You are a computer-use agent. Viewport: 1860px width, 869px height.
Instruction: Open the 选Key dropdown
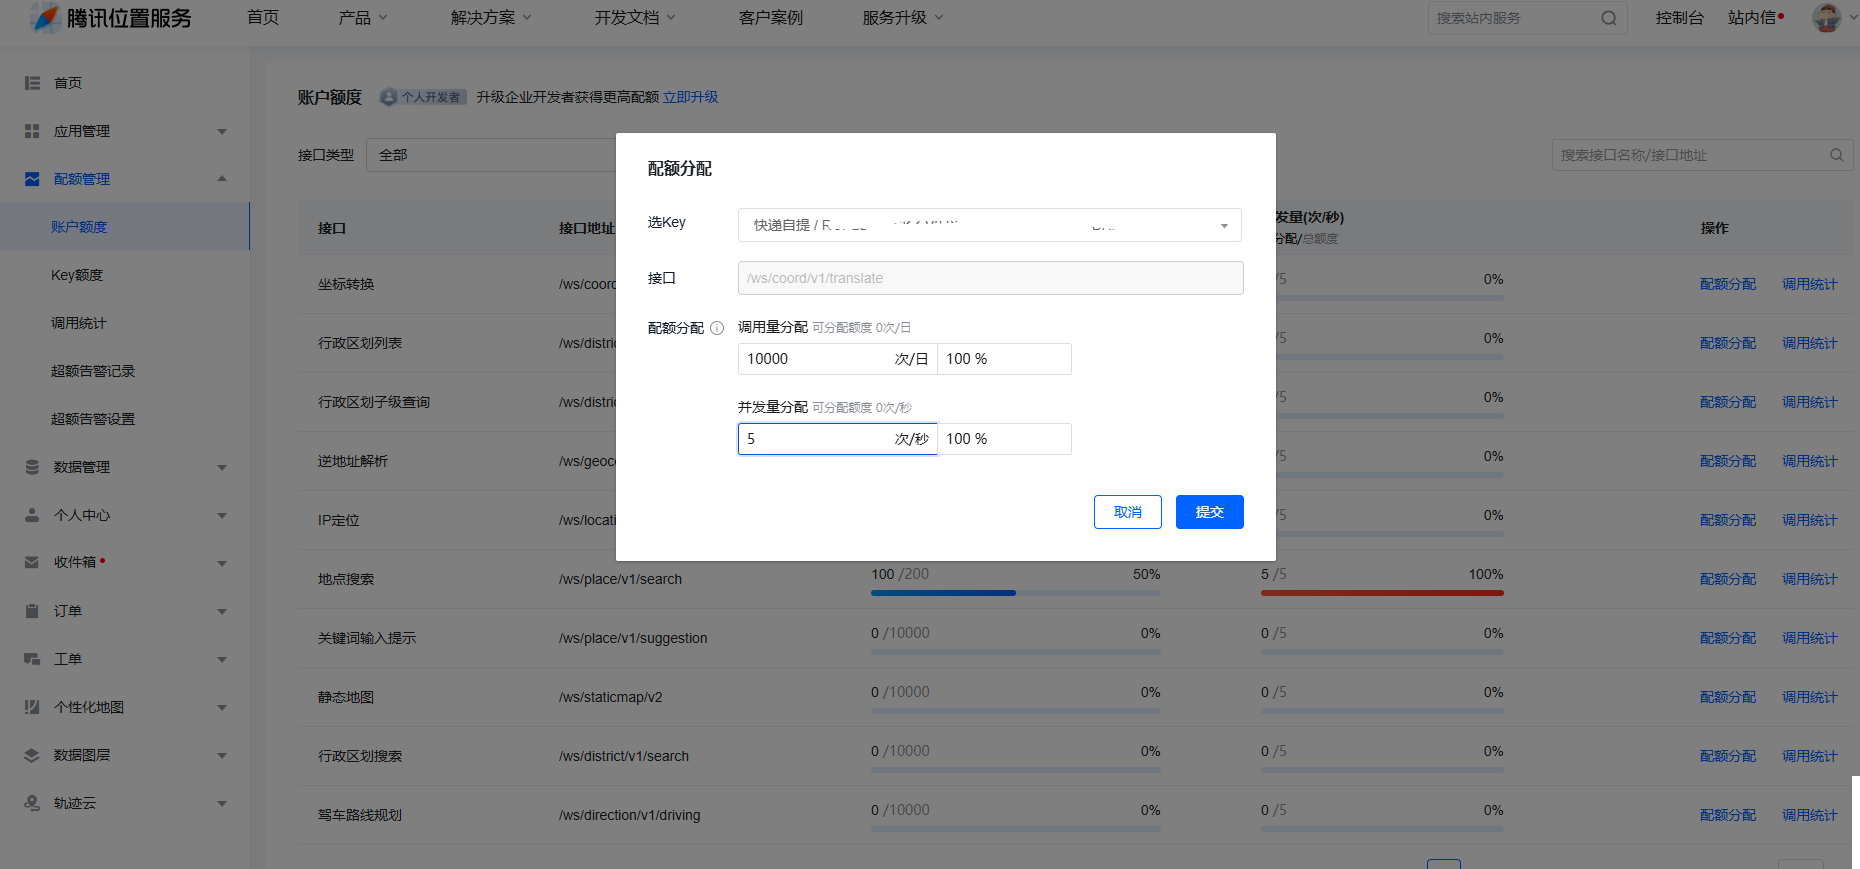tap(989, 225)
